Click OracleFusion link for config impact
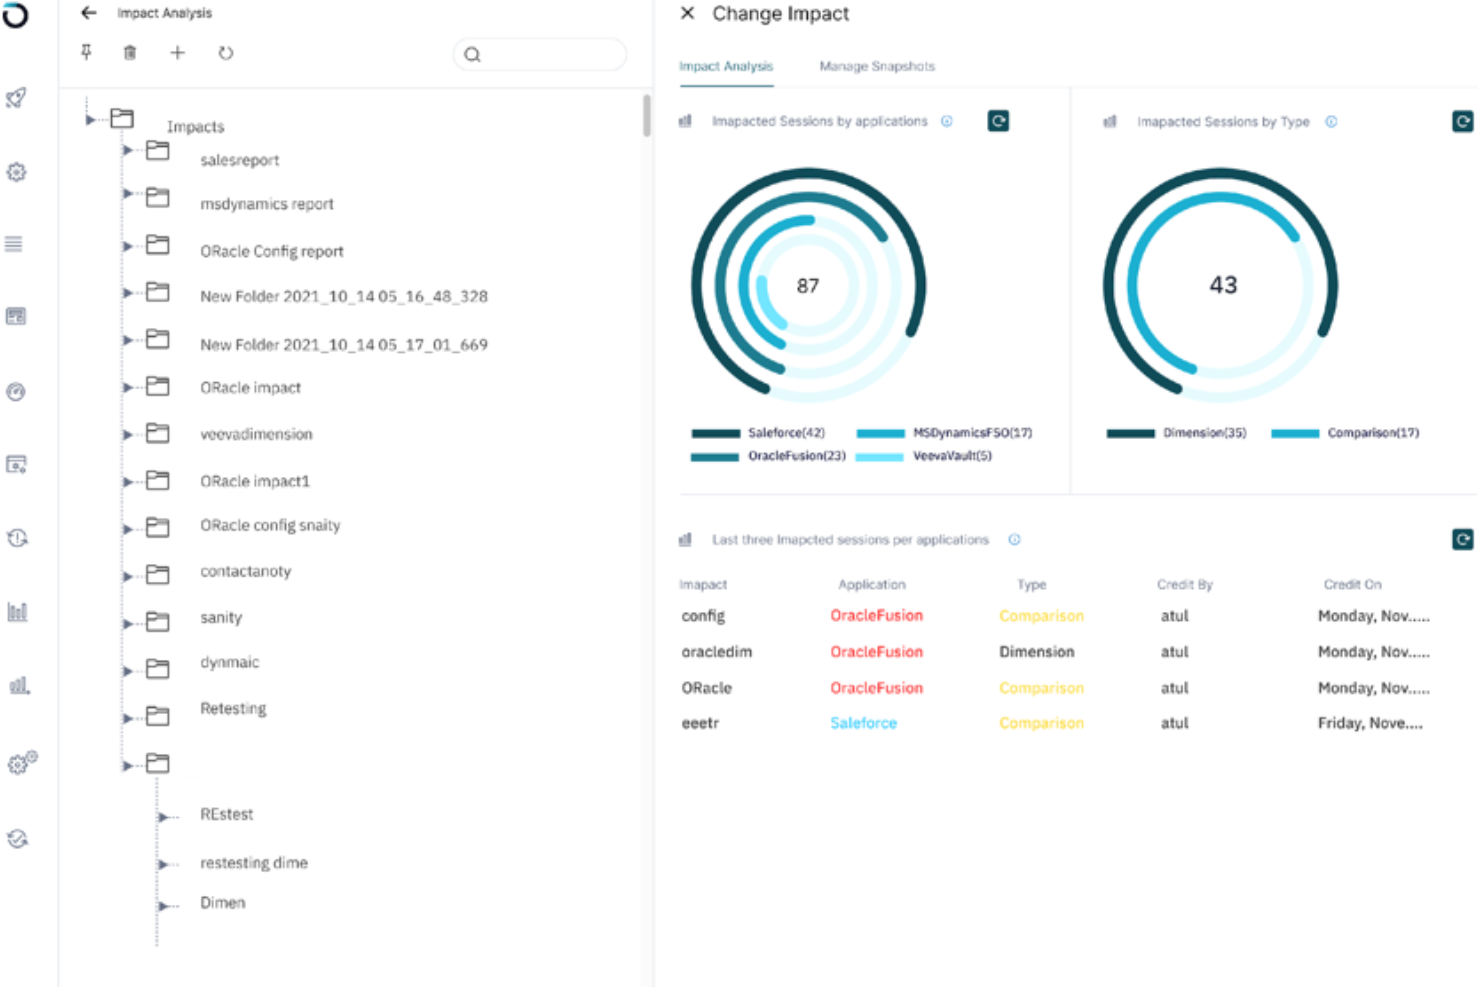Image resolution: width=1480 pixels, height=987 pixels. pyautogui.click(x=876, y=615)
